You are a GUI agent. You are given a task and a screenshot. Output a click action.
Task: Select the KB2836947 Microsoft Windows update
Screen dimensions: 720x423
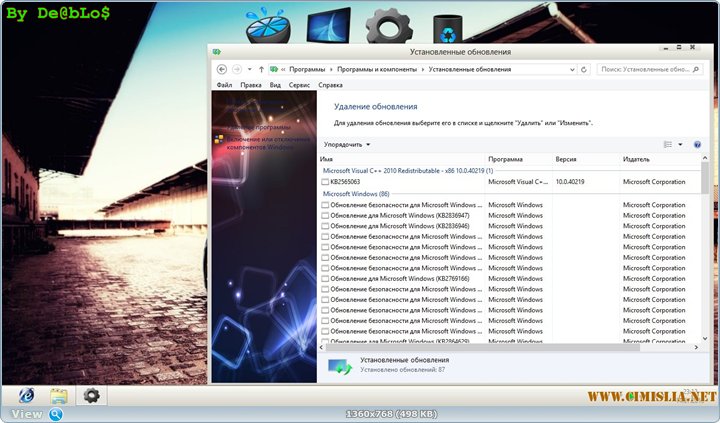400,215
